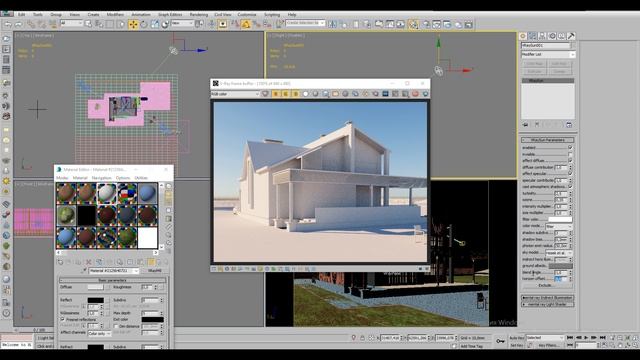Screen dimensions: 640x360
Task: Open the Customize menu
Action: point(247,14)
